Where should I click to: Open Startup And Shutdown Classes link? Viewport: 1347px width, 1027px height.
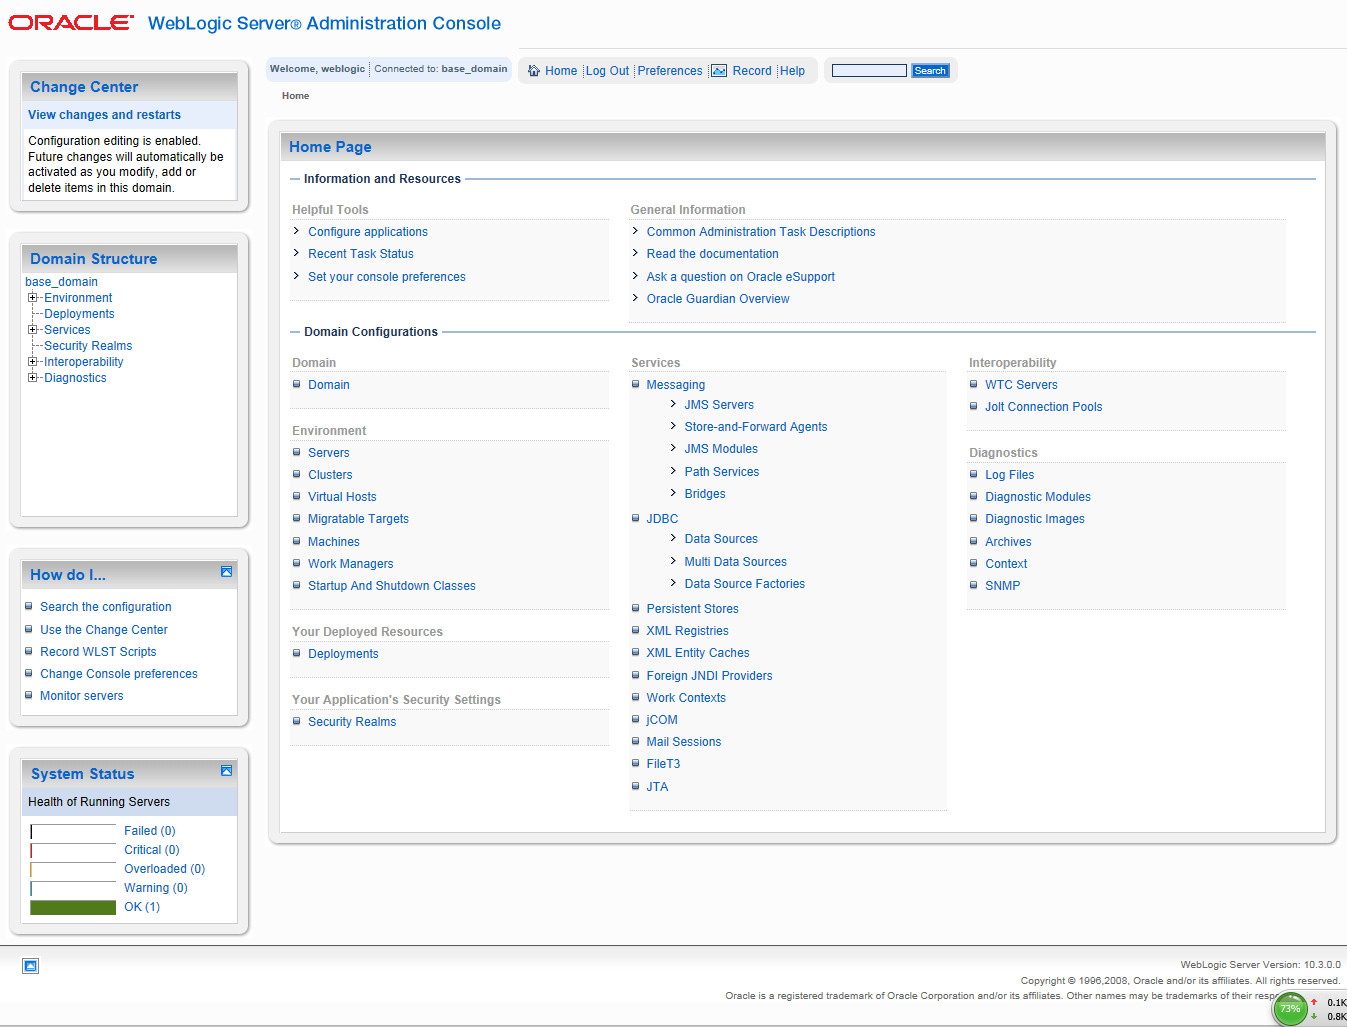click(392, 586)
